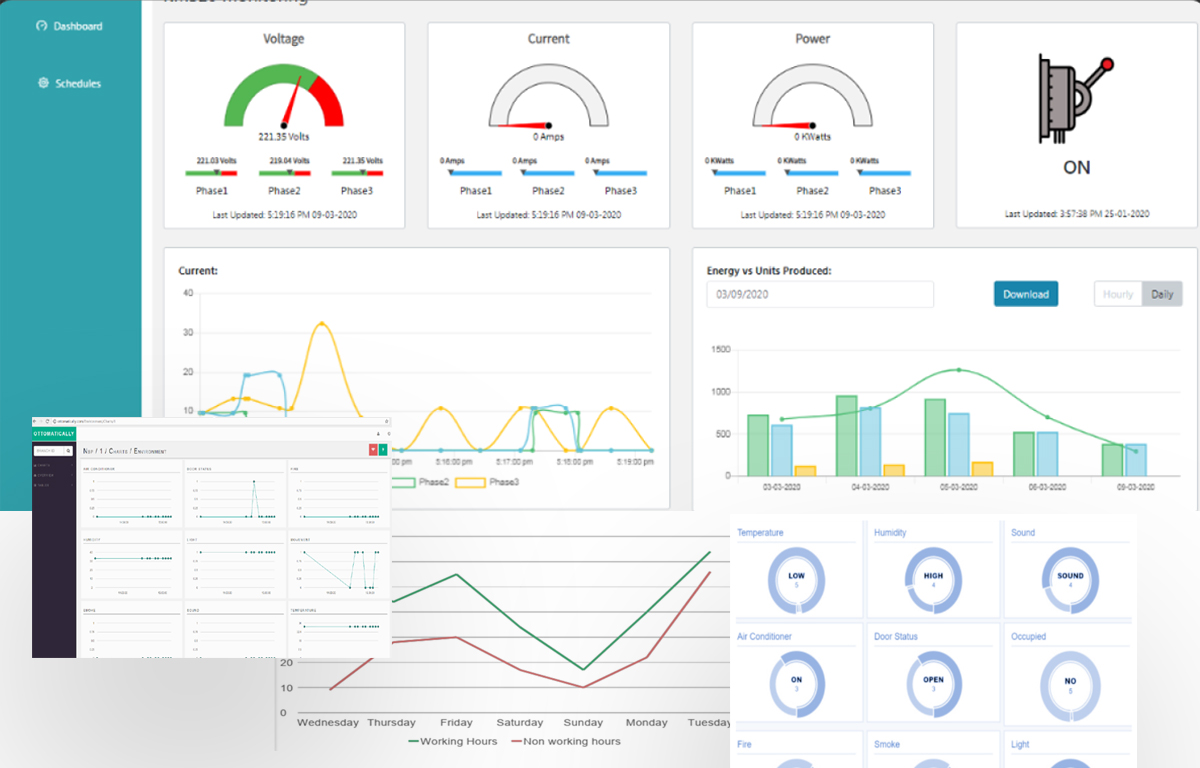The width and height of the screenshot is (1200, 768).
Task: Click Power Phase1 indicator bar
Action: click(x=740, y=173)
